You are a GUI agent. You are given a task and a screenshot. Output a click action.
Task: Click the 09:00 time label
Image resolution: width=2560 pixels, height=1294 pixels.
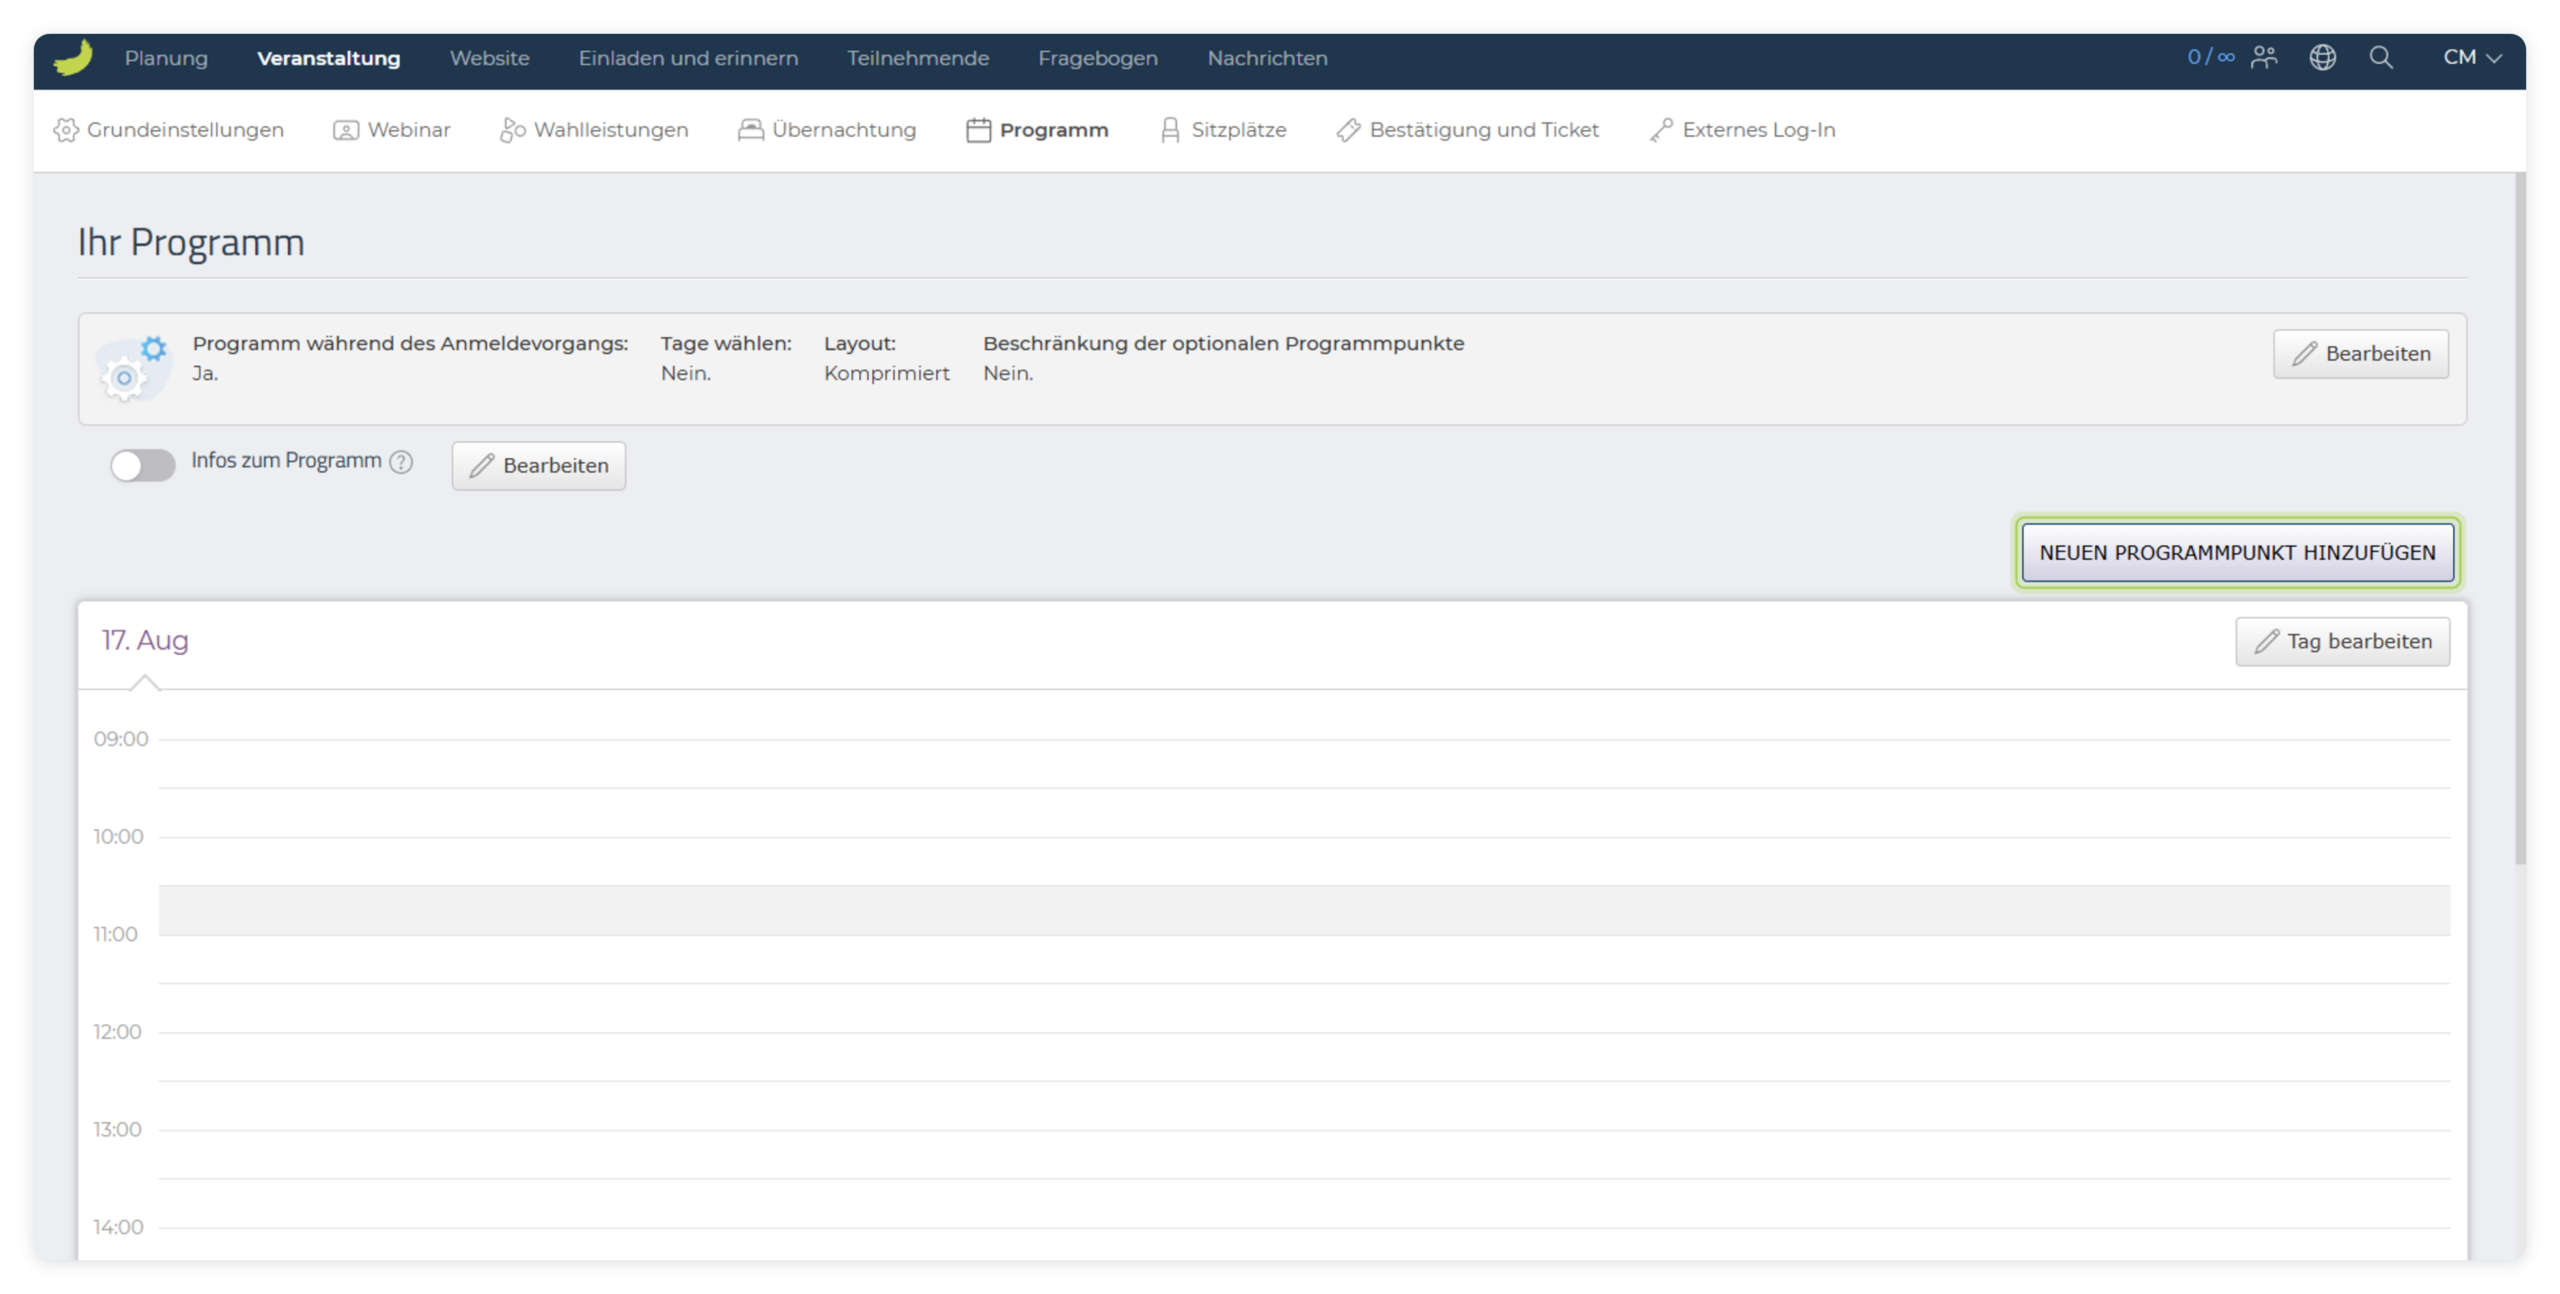point(121,739)
